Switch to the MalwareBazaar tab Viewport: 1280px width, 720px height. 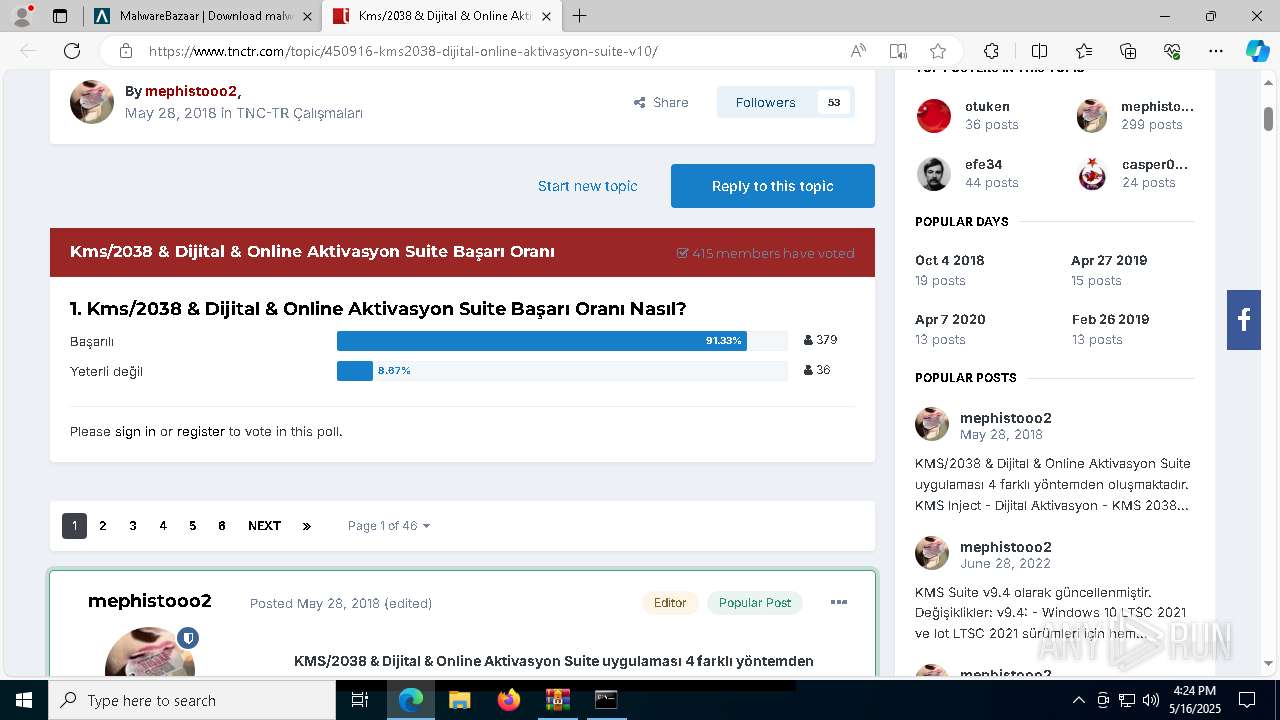pos(203,16)
